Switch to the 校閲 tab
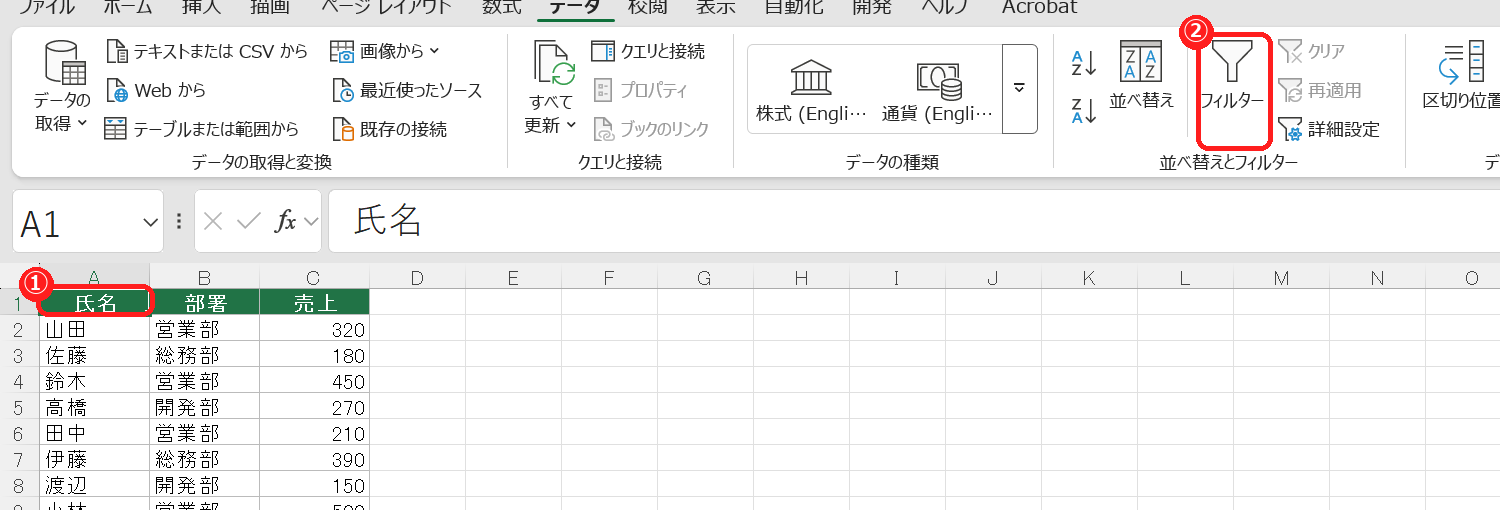The height and width of the screenshot is (510, 1500). pyautogui.click(x=648, y=8)
